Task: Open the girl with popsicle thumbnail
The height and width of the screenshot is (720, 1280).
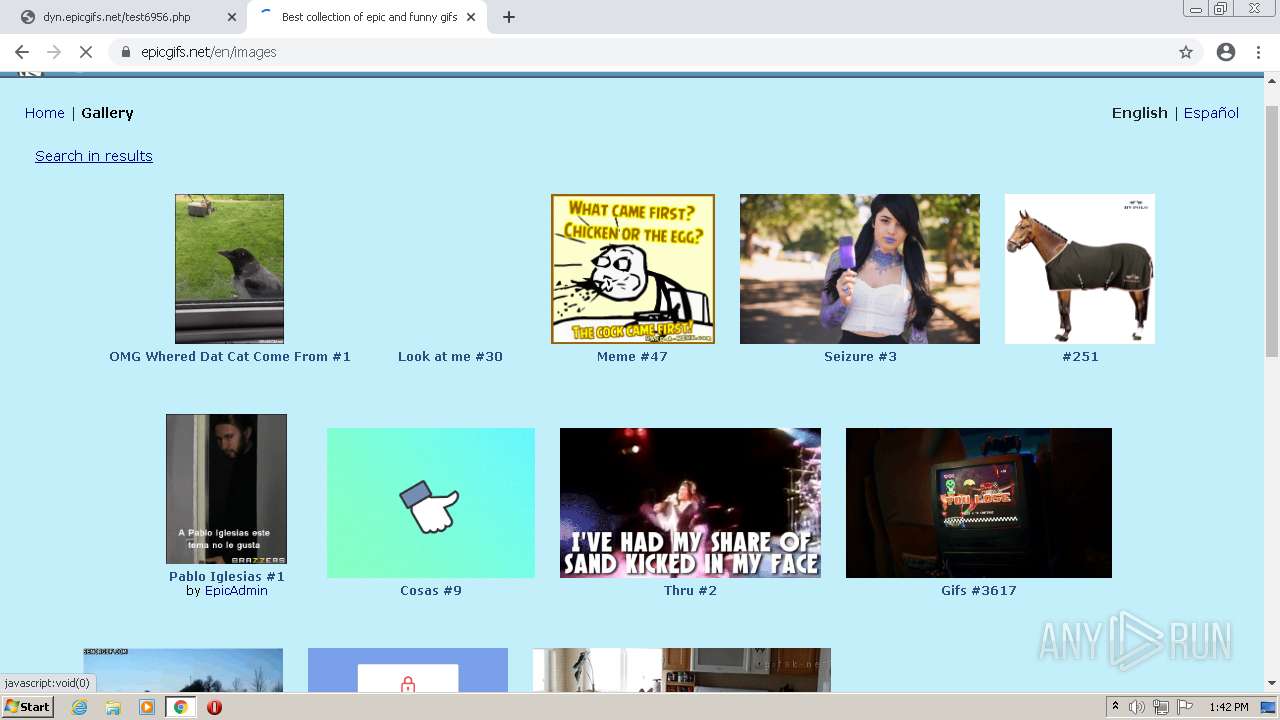Action: click(860, 269)
